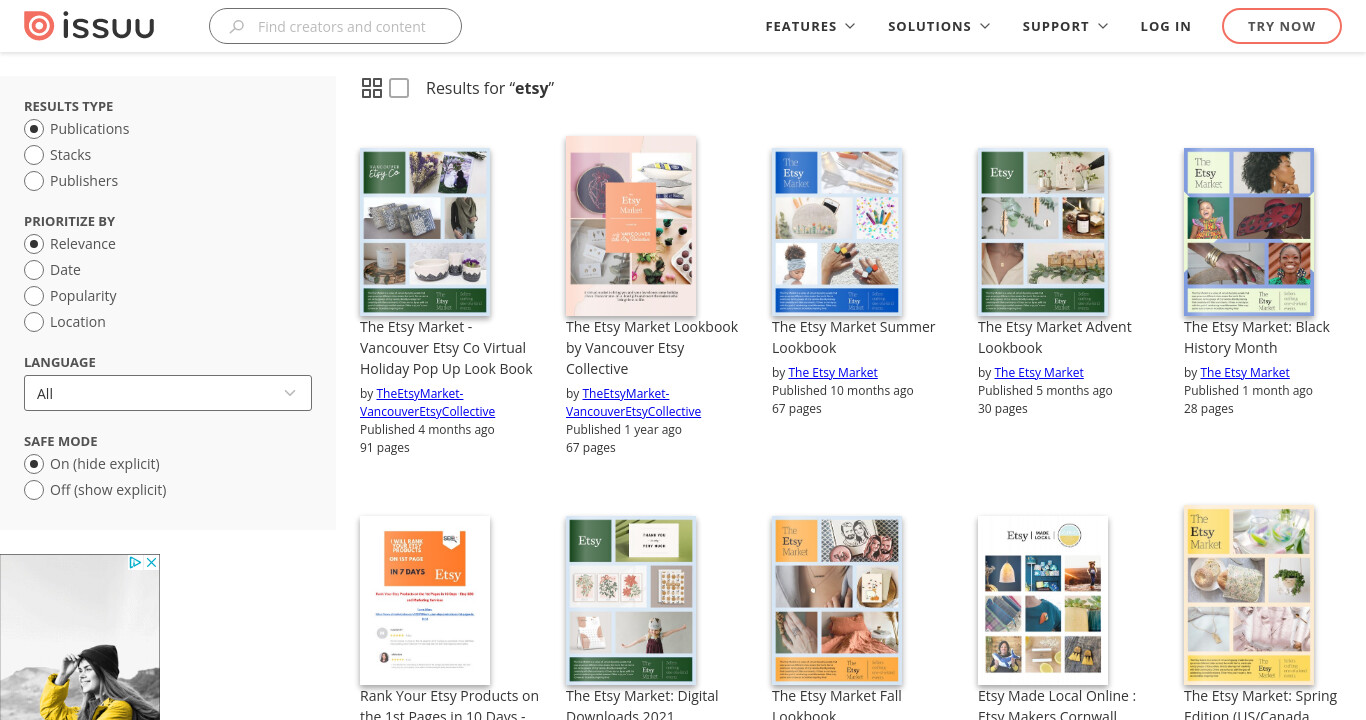Open Etsy Market Summer Lookbook cover

(837, 232)
